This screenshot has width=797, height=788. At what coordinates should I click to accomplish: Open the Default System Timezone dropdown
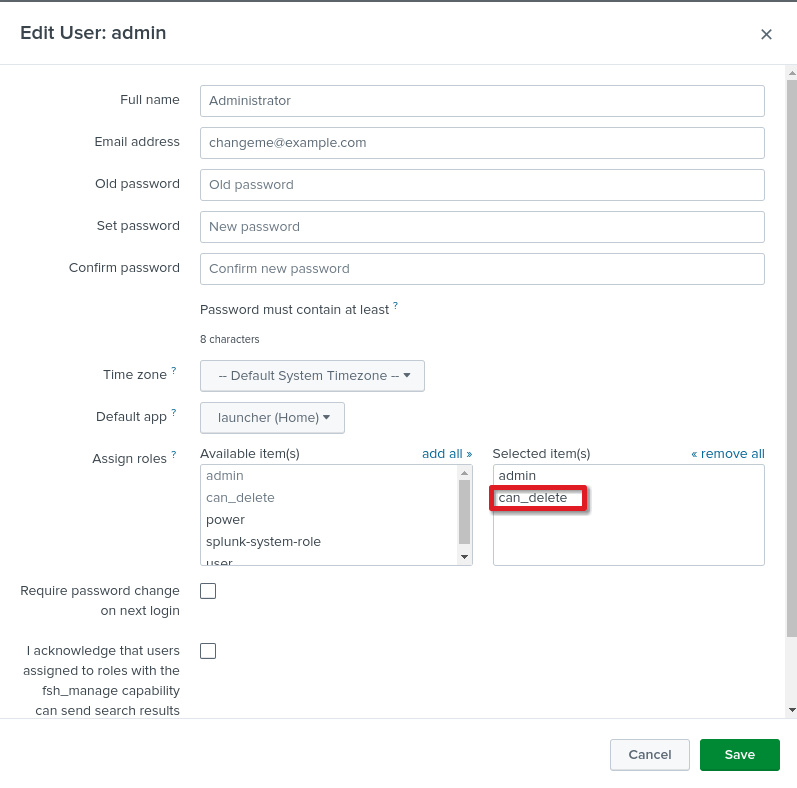tap(312, 376)
